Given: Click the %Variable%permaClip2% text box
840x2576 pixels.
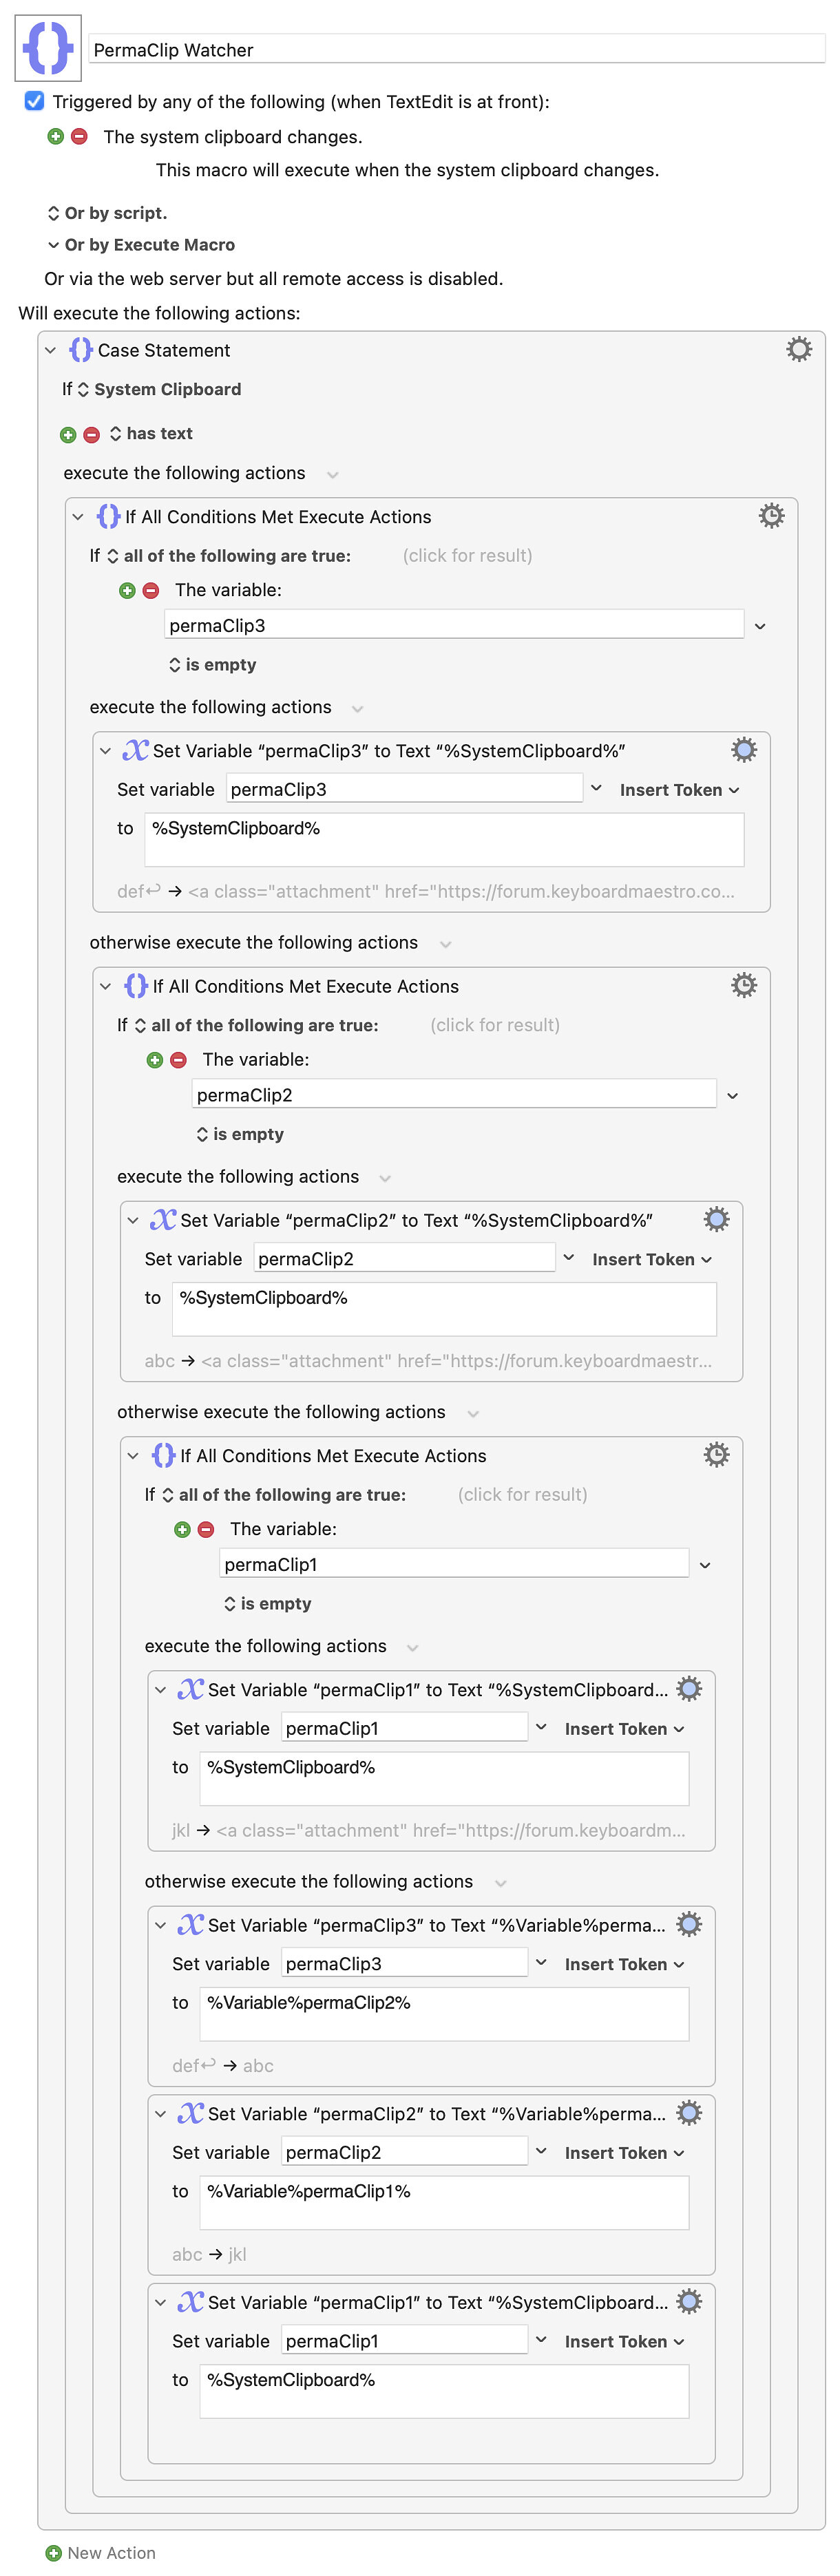Looking at the screenshot, I should (444, 2013).
